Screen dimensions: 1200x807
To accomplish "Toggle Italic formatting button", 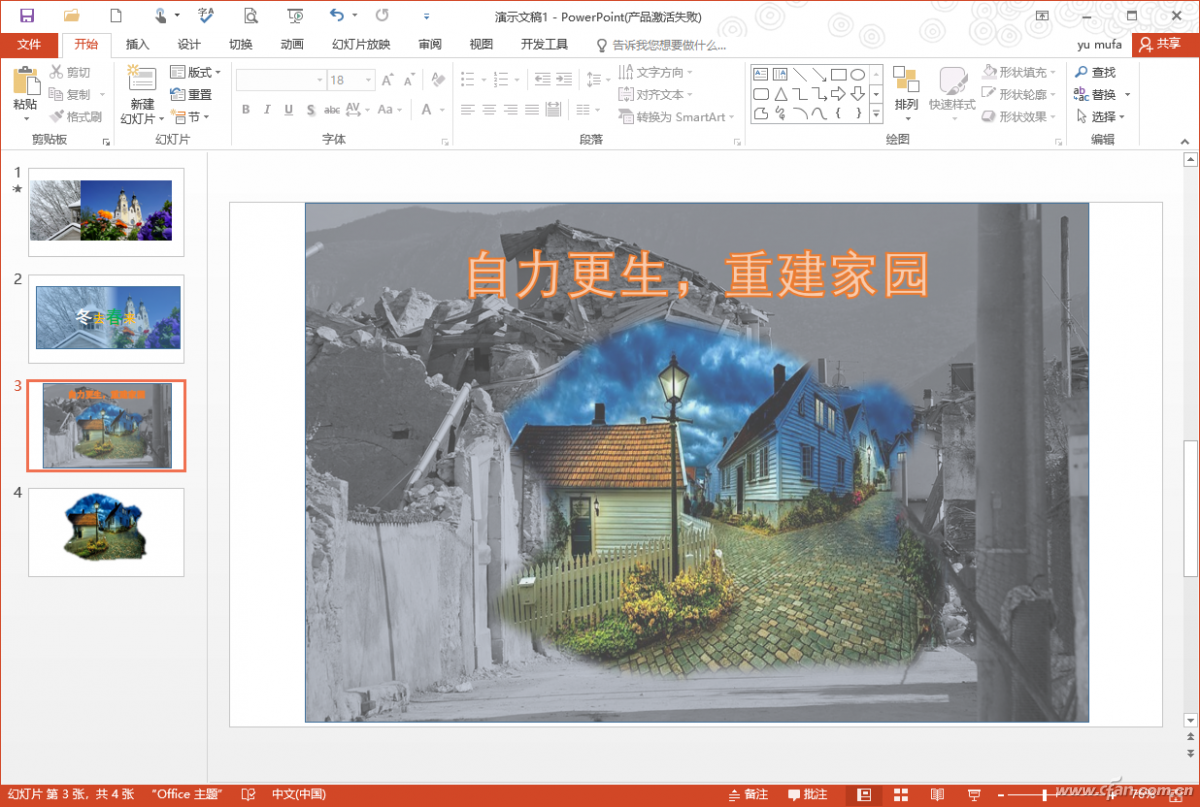I will coord(267,110).
